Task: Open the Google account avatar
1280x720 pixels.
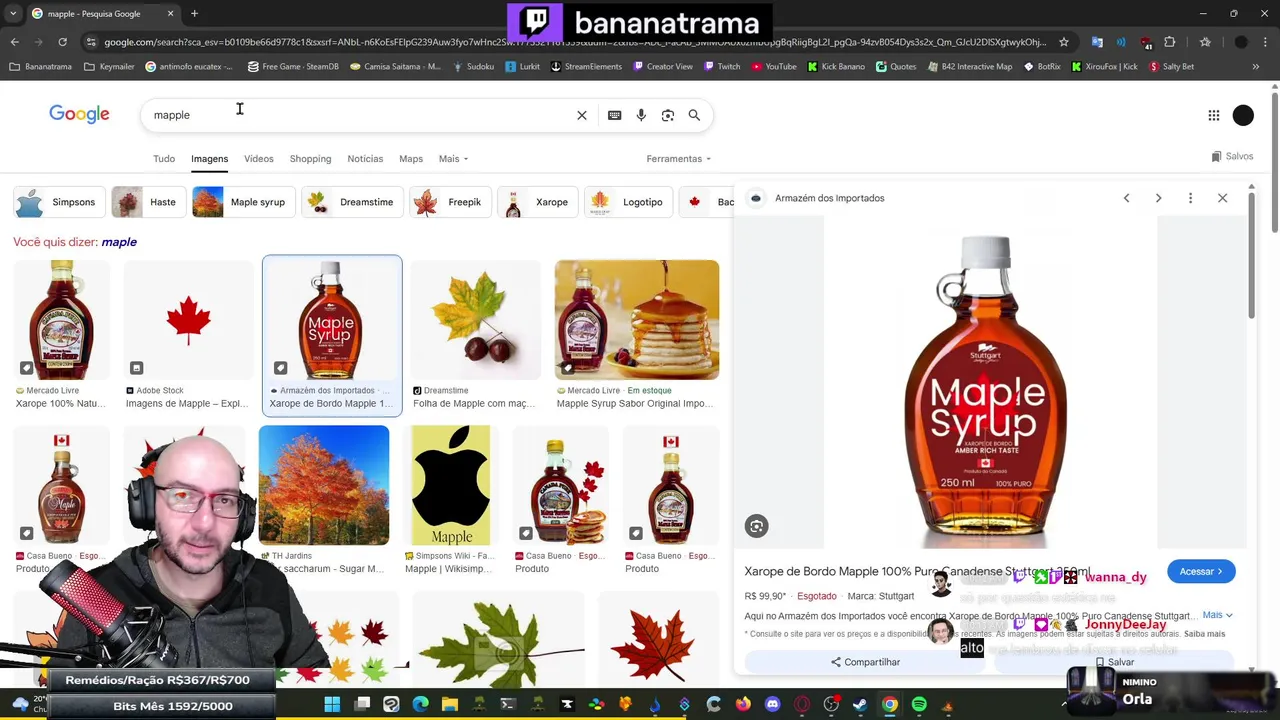Action: [1243, 115]
